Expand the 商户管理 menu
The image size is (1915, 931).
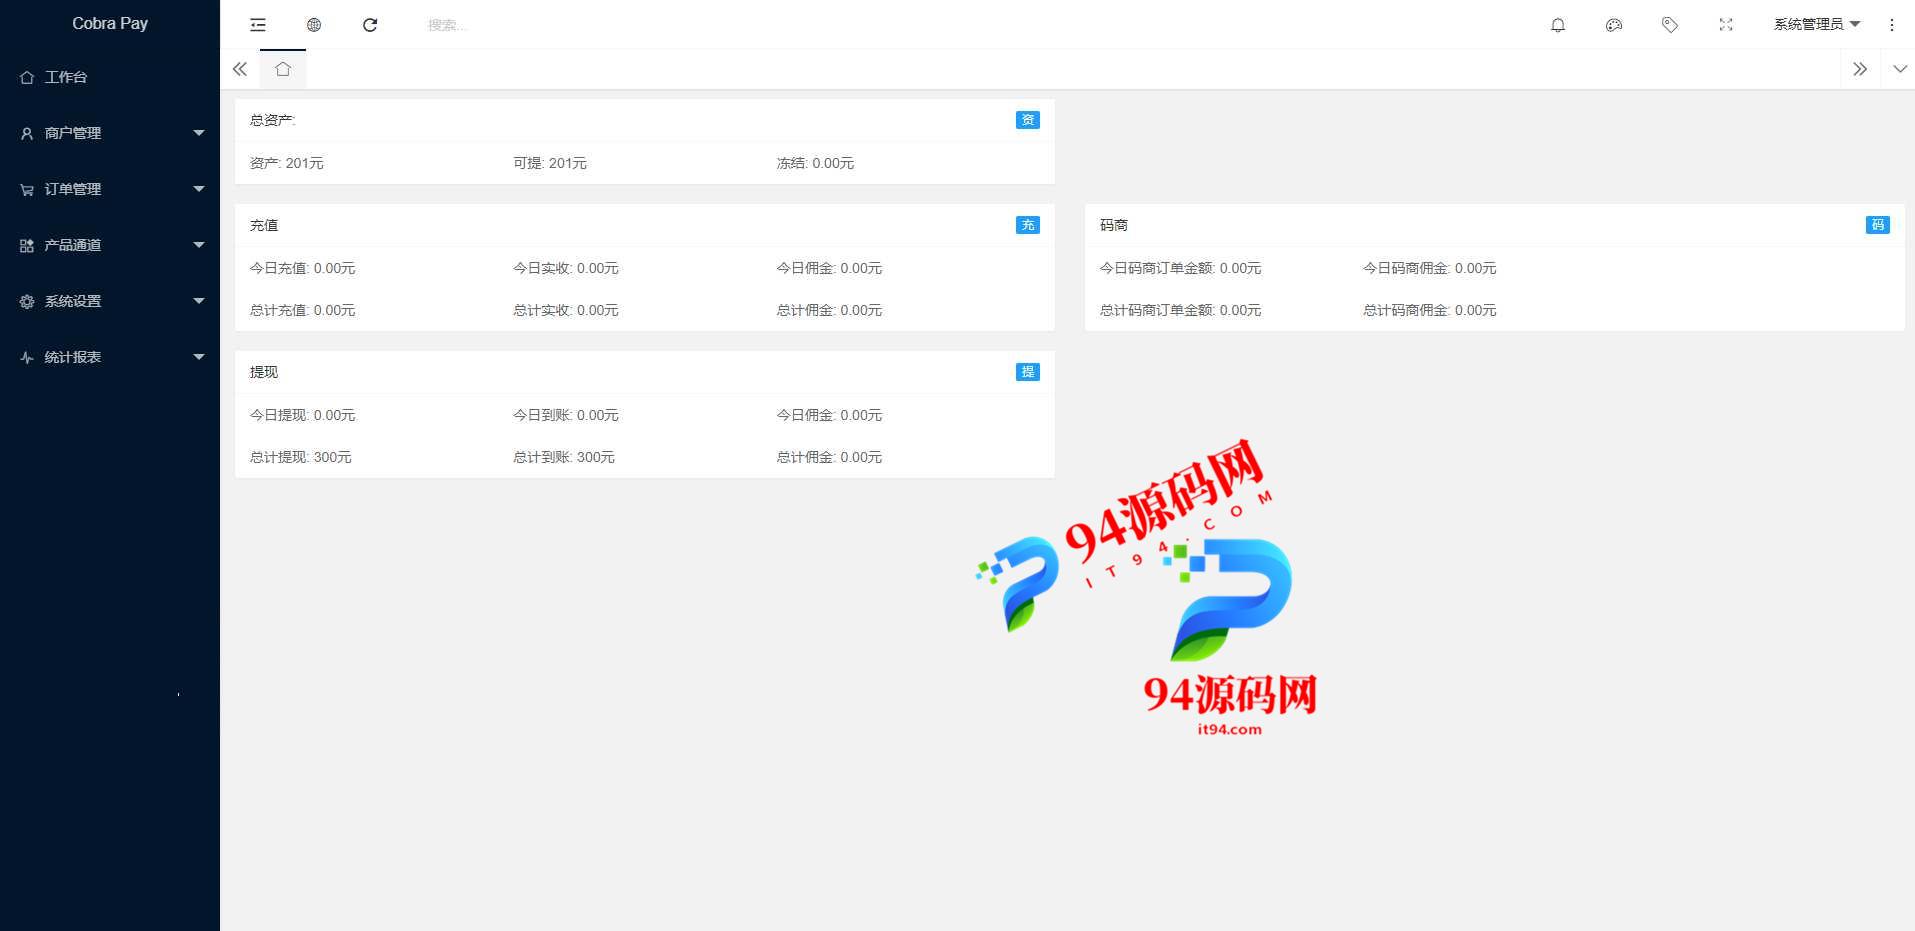tap(110, 133)
